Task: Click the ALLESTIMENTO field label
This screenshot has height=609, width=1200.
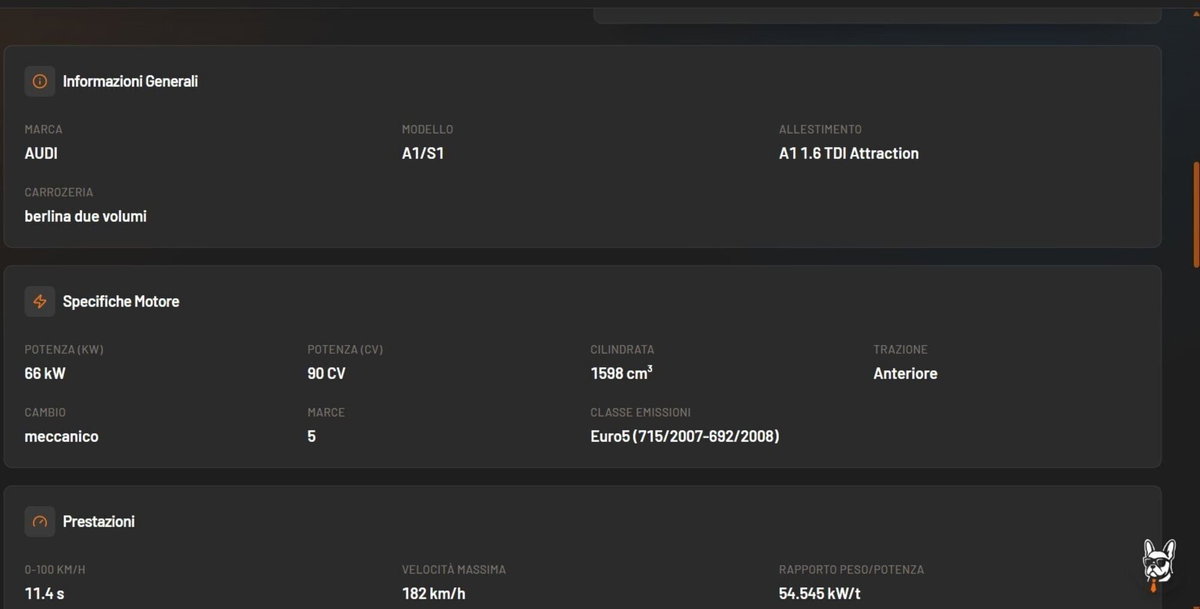Action: [821, 129]
